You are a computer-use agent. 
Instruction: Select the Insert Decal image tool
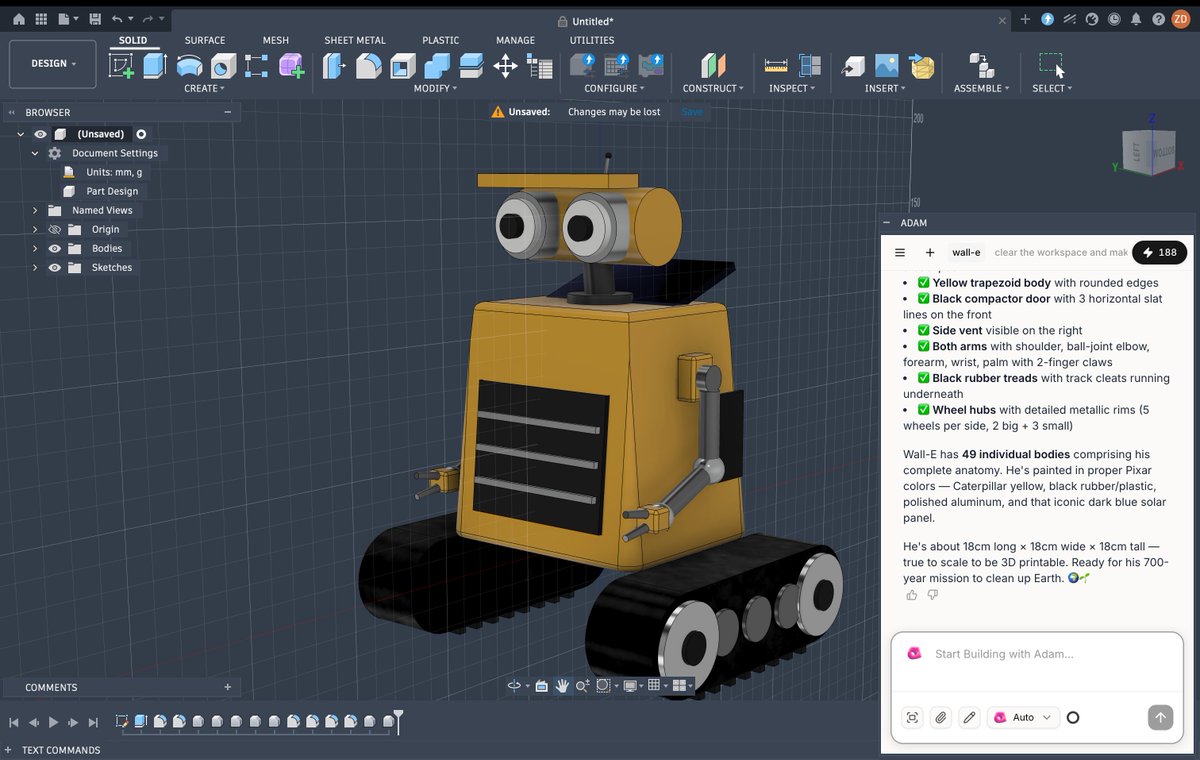click(x=886, y=66)
